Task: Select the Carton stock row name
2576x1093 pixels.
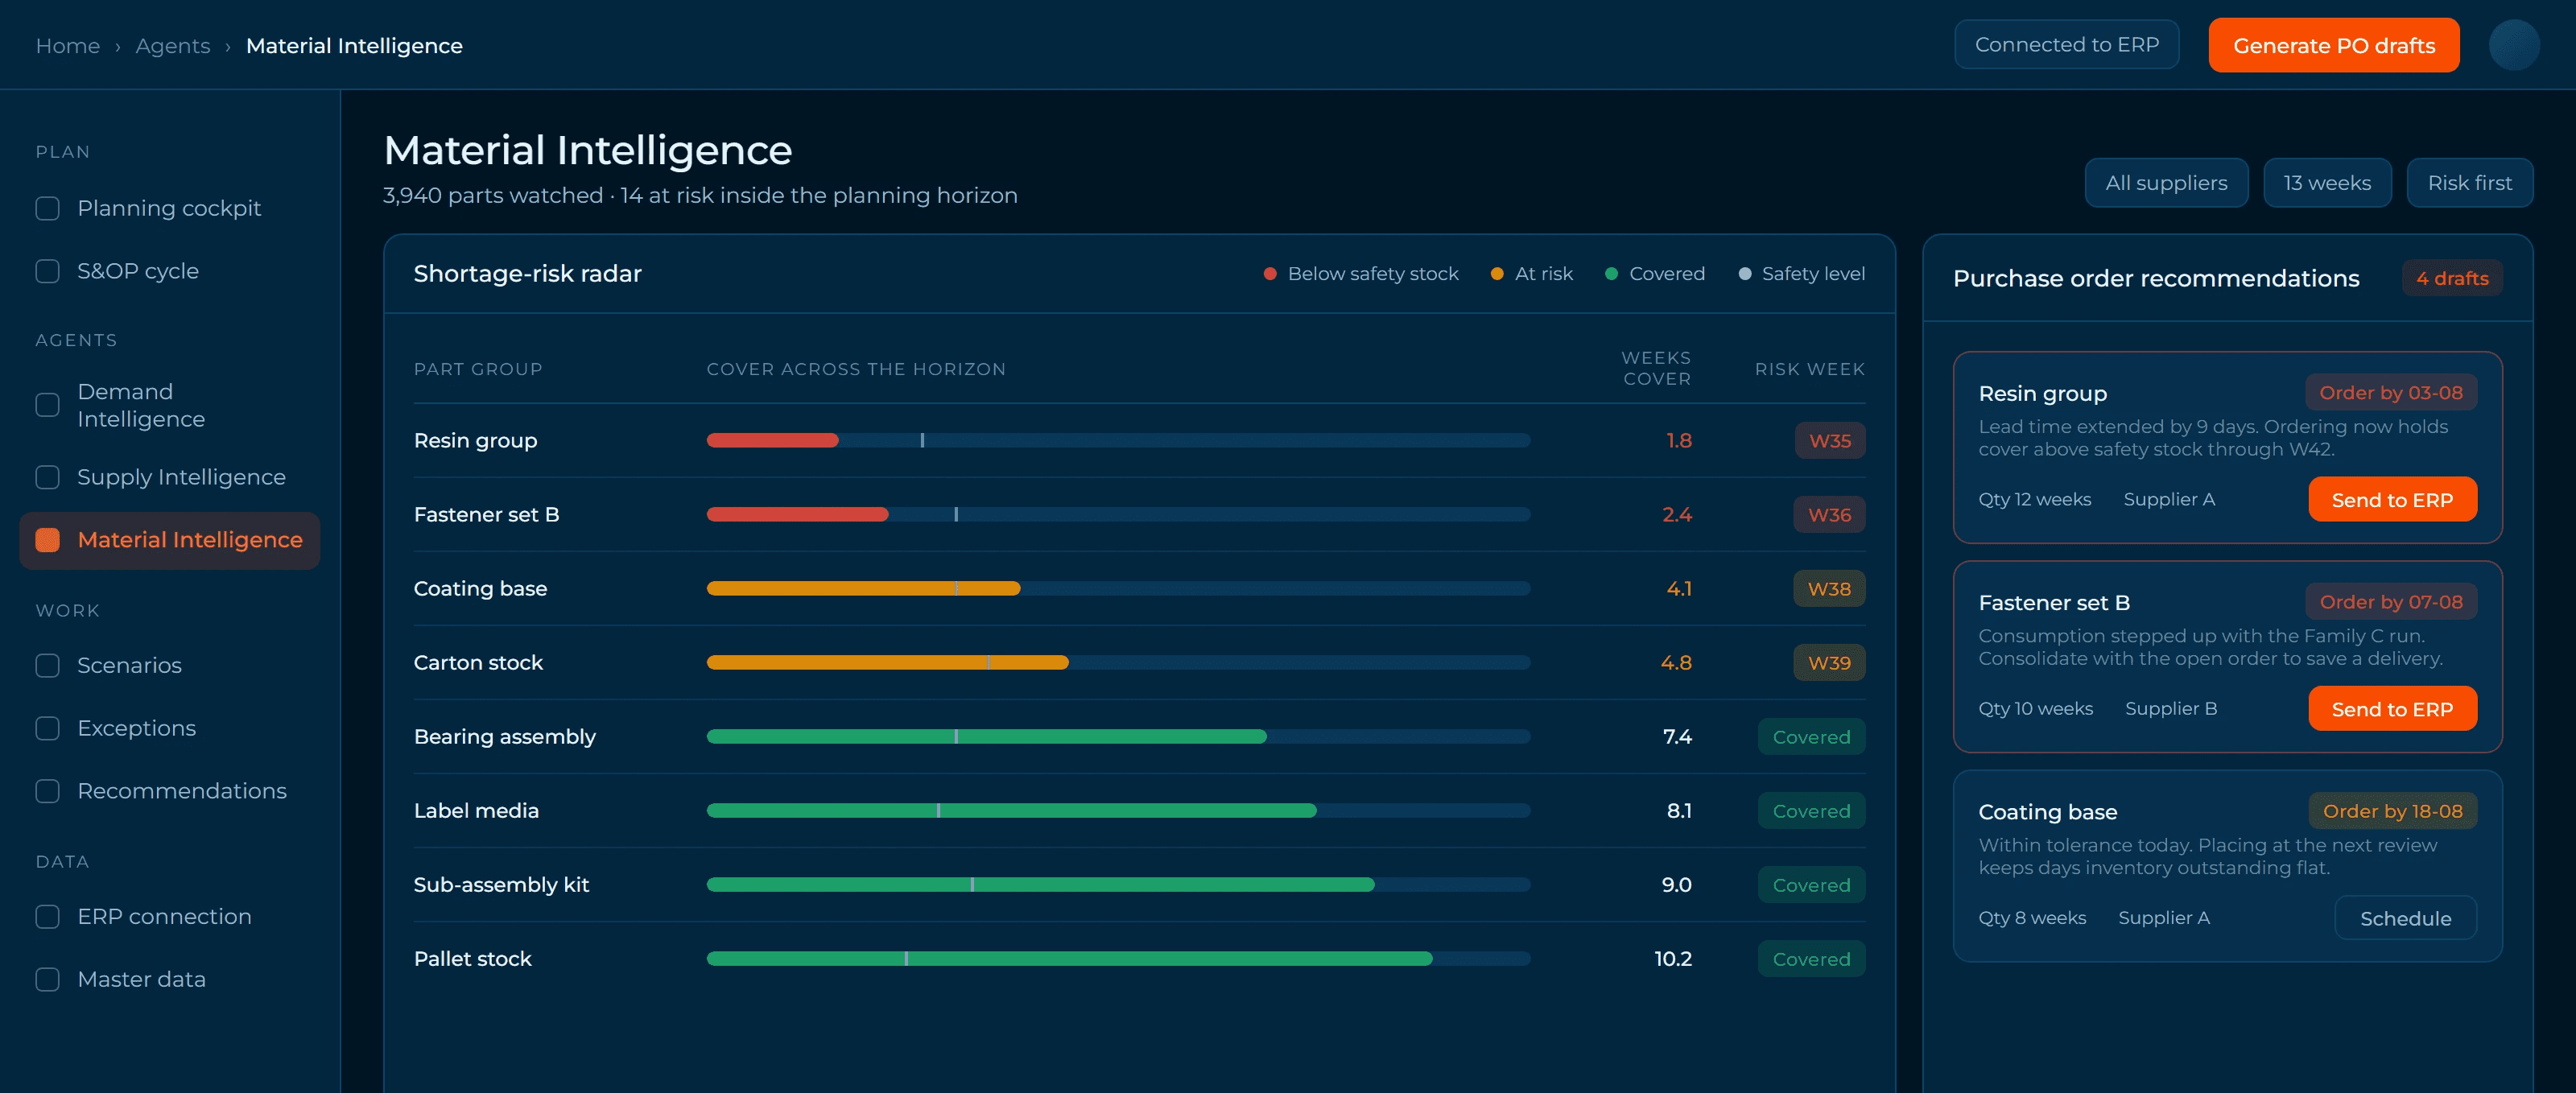Action: pyautogui.click(x=478, y=662)
